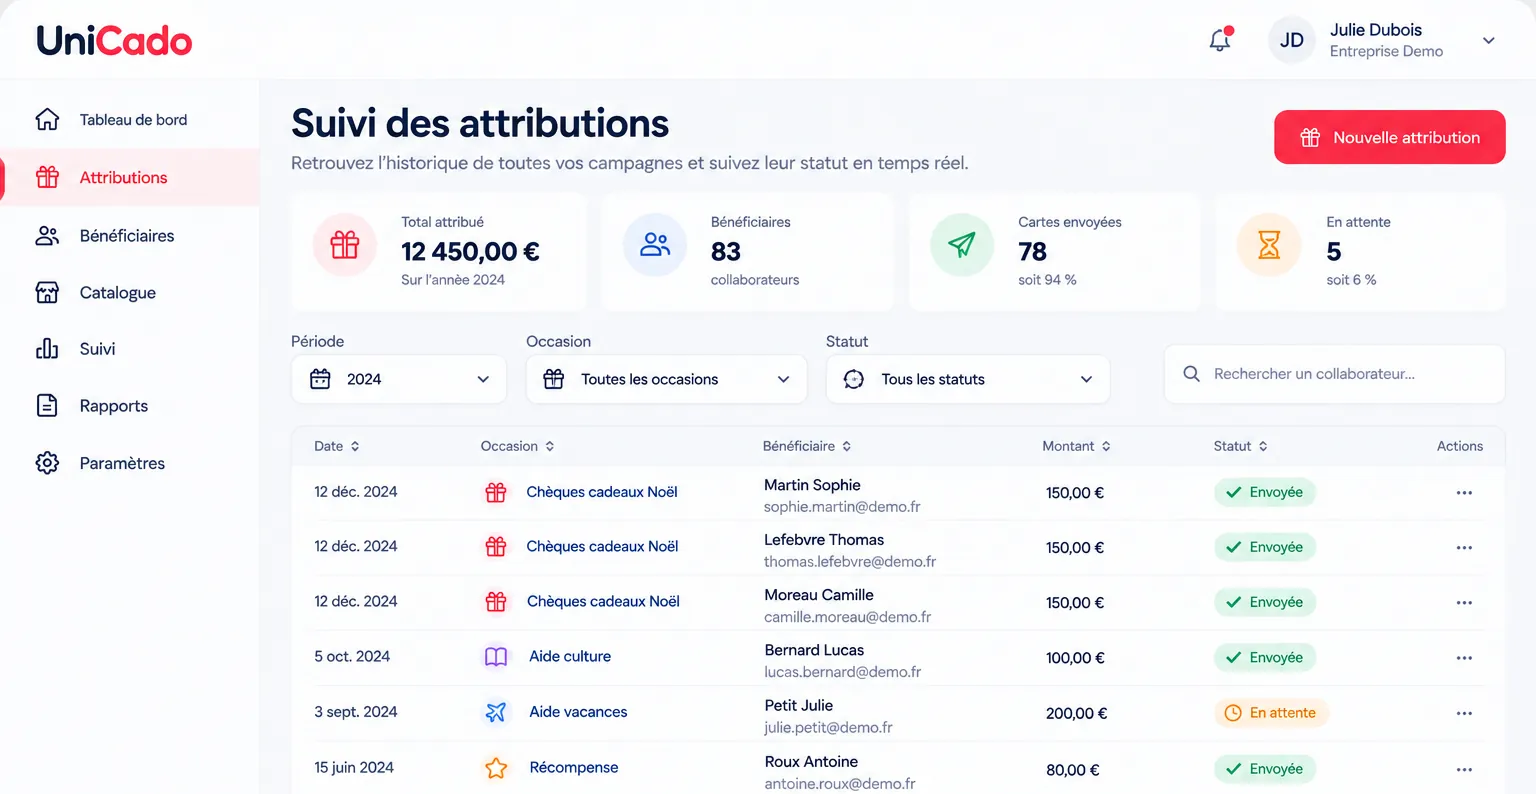
Task: Click the Bénéficiaires card people icon
Action: coord(655,245)
